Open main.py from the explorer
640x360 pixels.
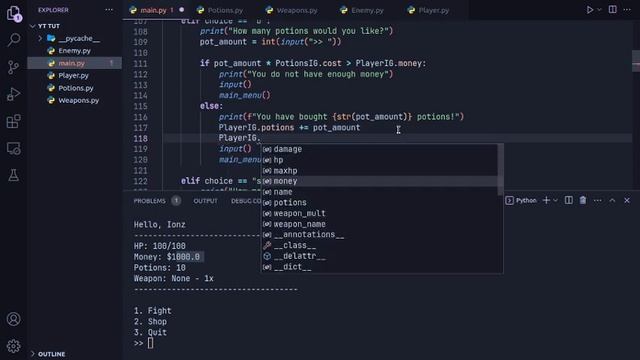[74, 63]
